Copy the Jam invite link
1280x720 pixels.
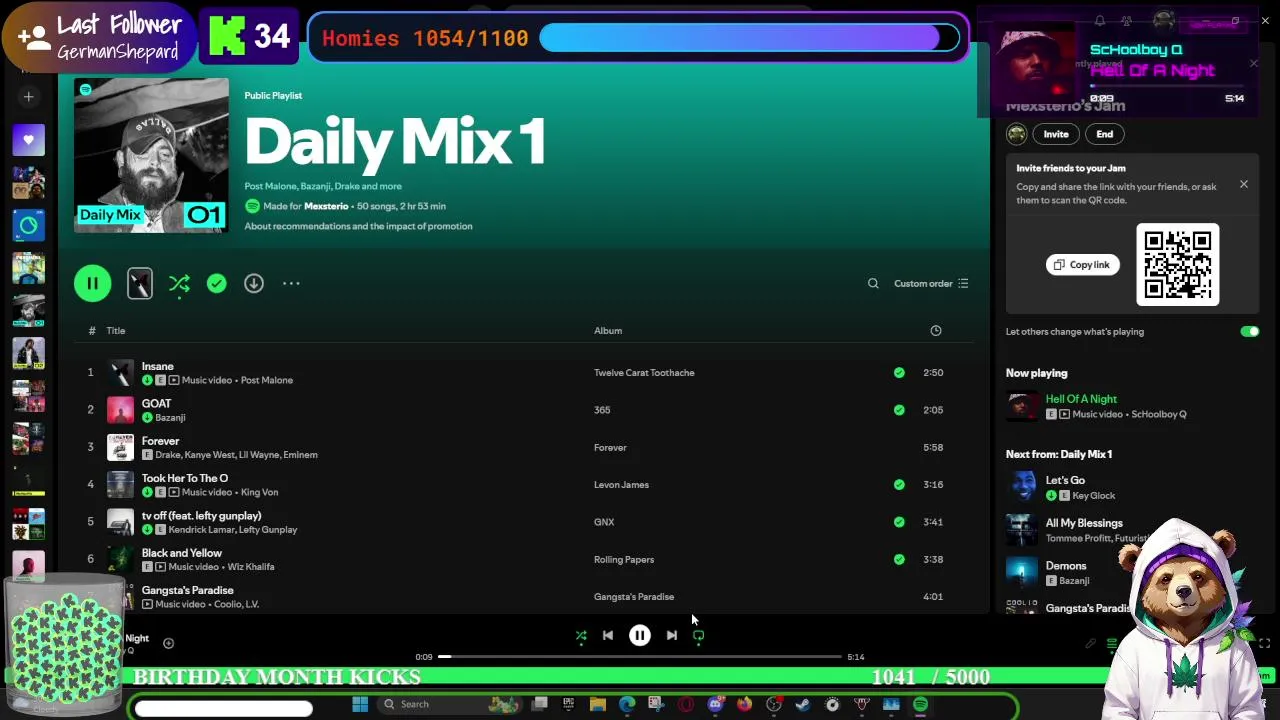[x=1082, y=265]
